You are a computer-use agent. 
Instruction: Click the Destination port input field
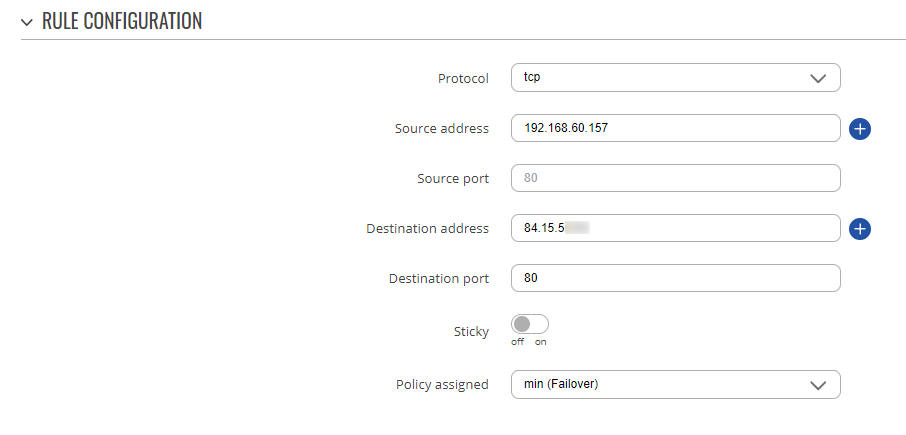tap(675, 278)
